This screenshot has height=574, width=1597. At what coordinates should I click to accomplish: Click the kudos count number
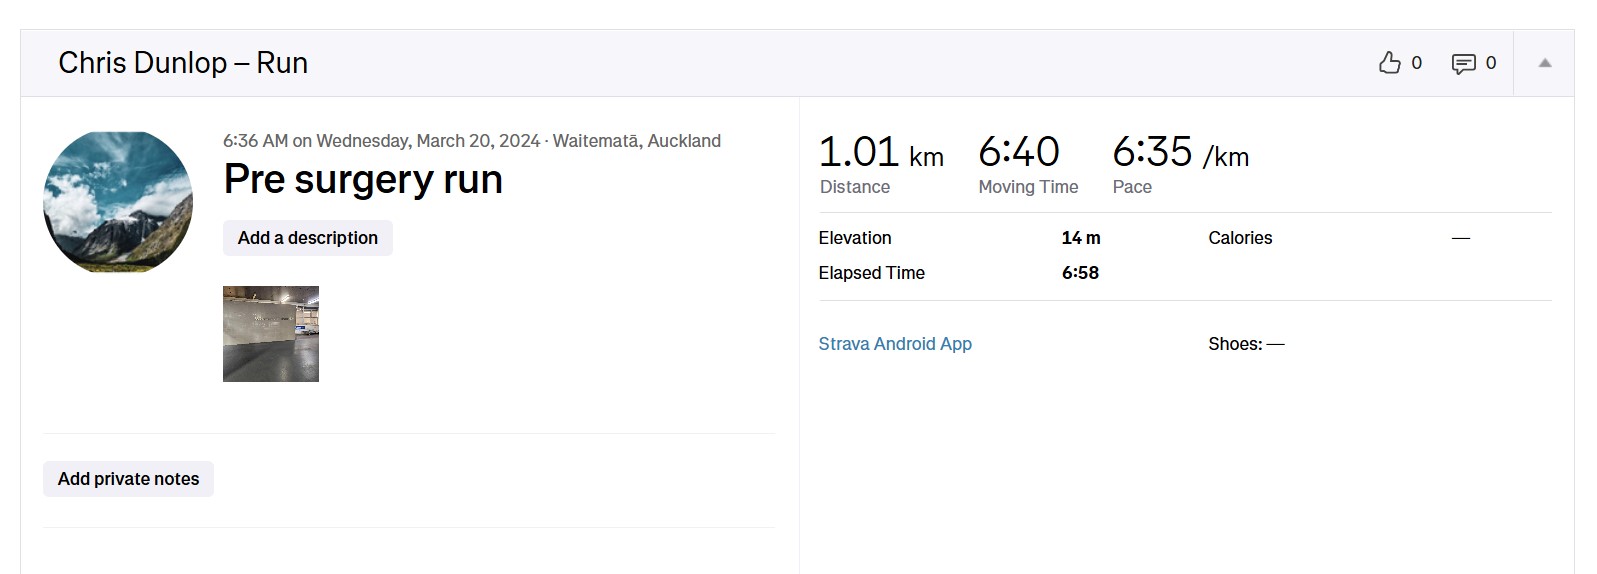(x=1416, y=63)
